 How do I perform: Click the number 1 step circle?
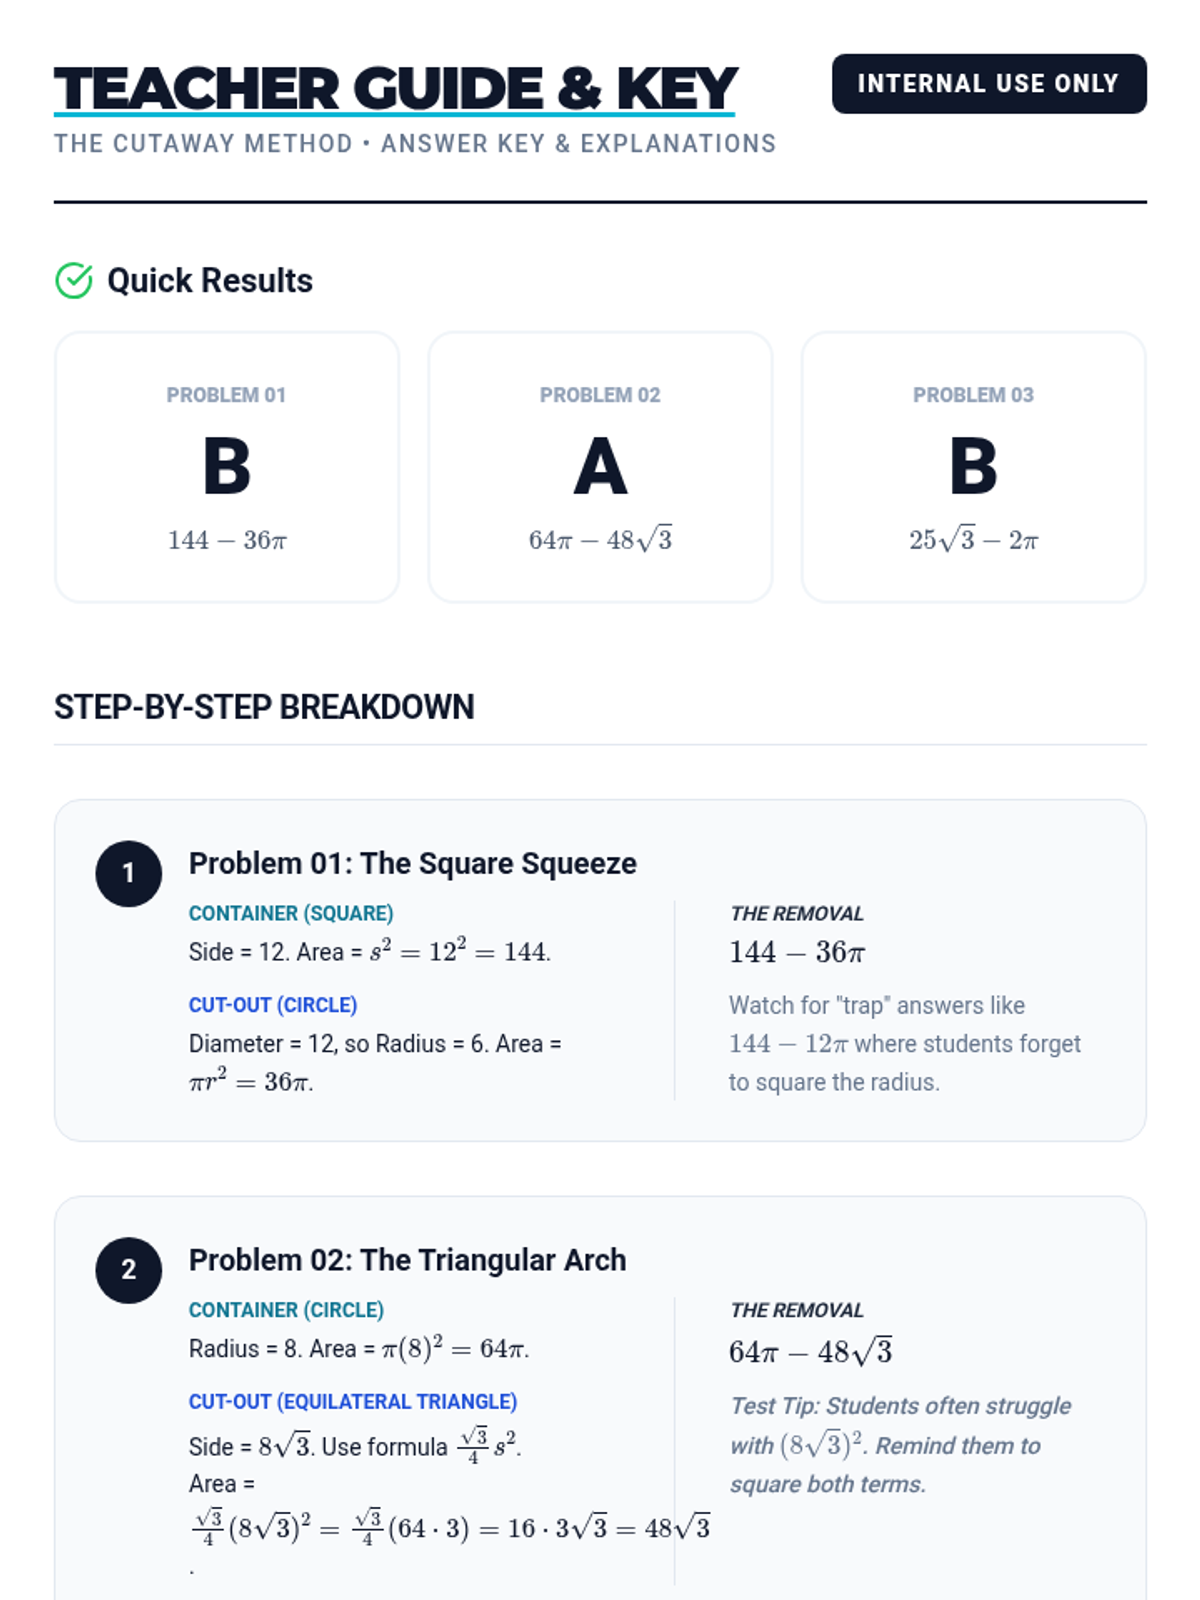[128, 873]
